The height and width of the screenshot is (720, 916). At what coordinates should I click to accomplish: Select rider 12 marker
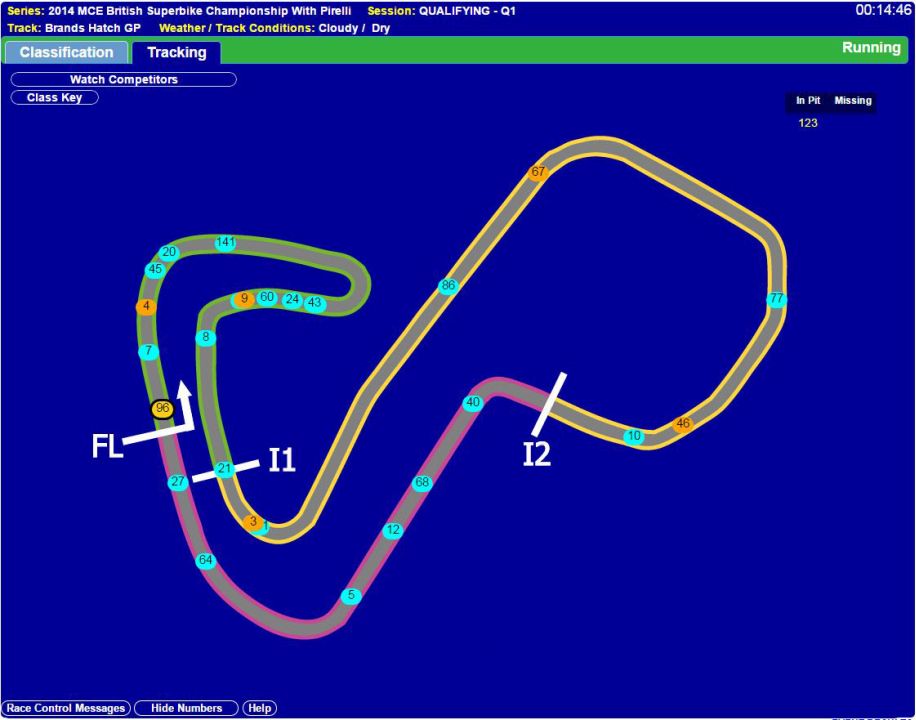point(393,530)
